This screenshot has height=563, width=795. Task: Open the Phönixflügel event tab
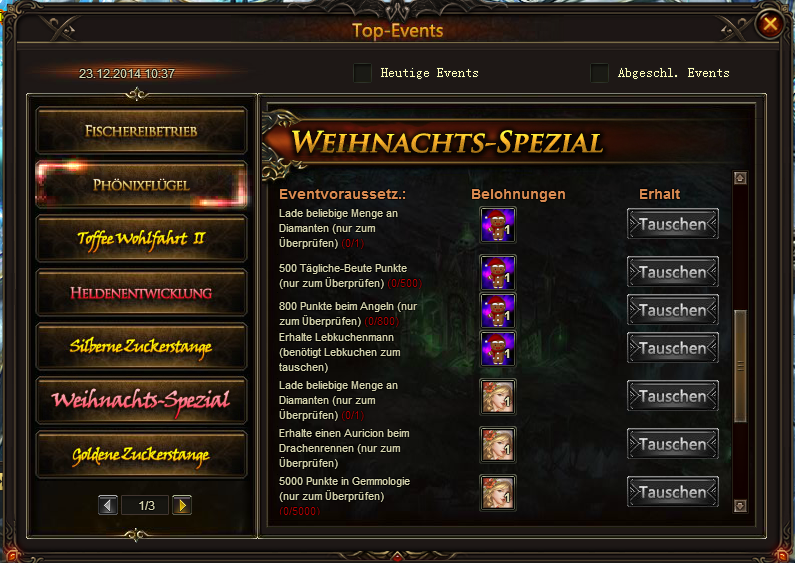(141, 185)
